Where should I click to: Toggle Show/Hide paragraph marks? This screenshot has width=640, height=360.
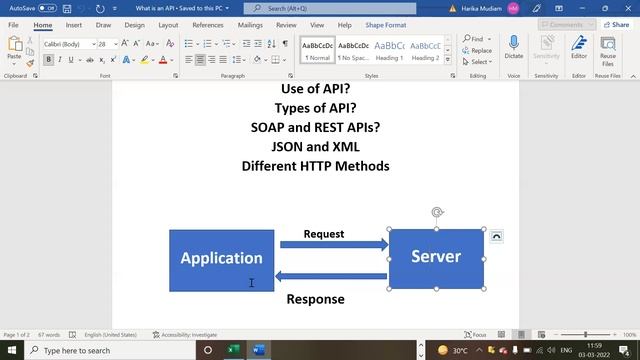pos(285,44)
